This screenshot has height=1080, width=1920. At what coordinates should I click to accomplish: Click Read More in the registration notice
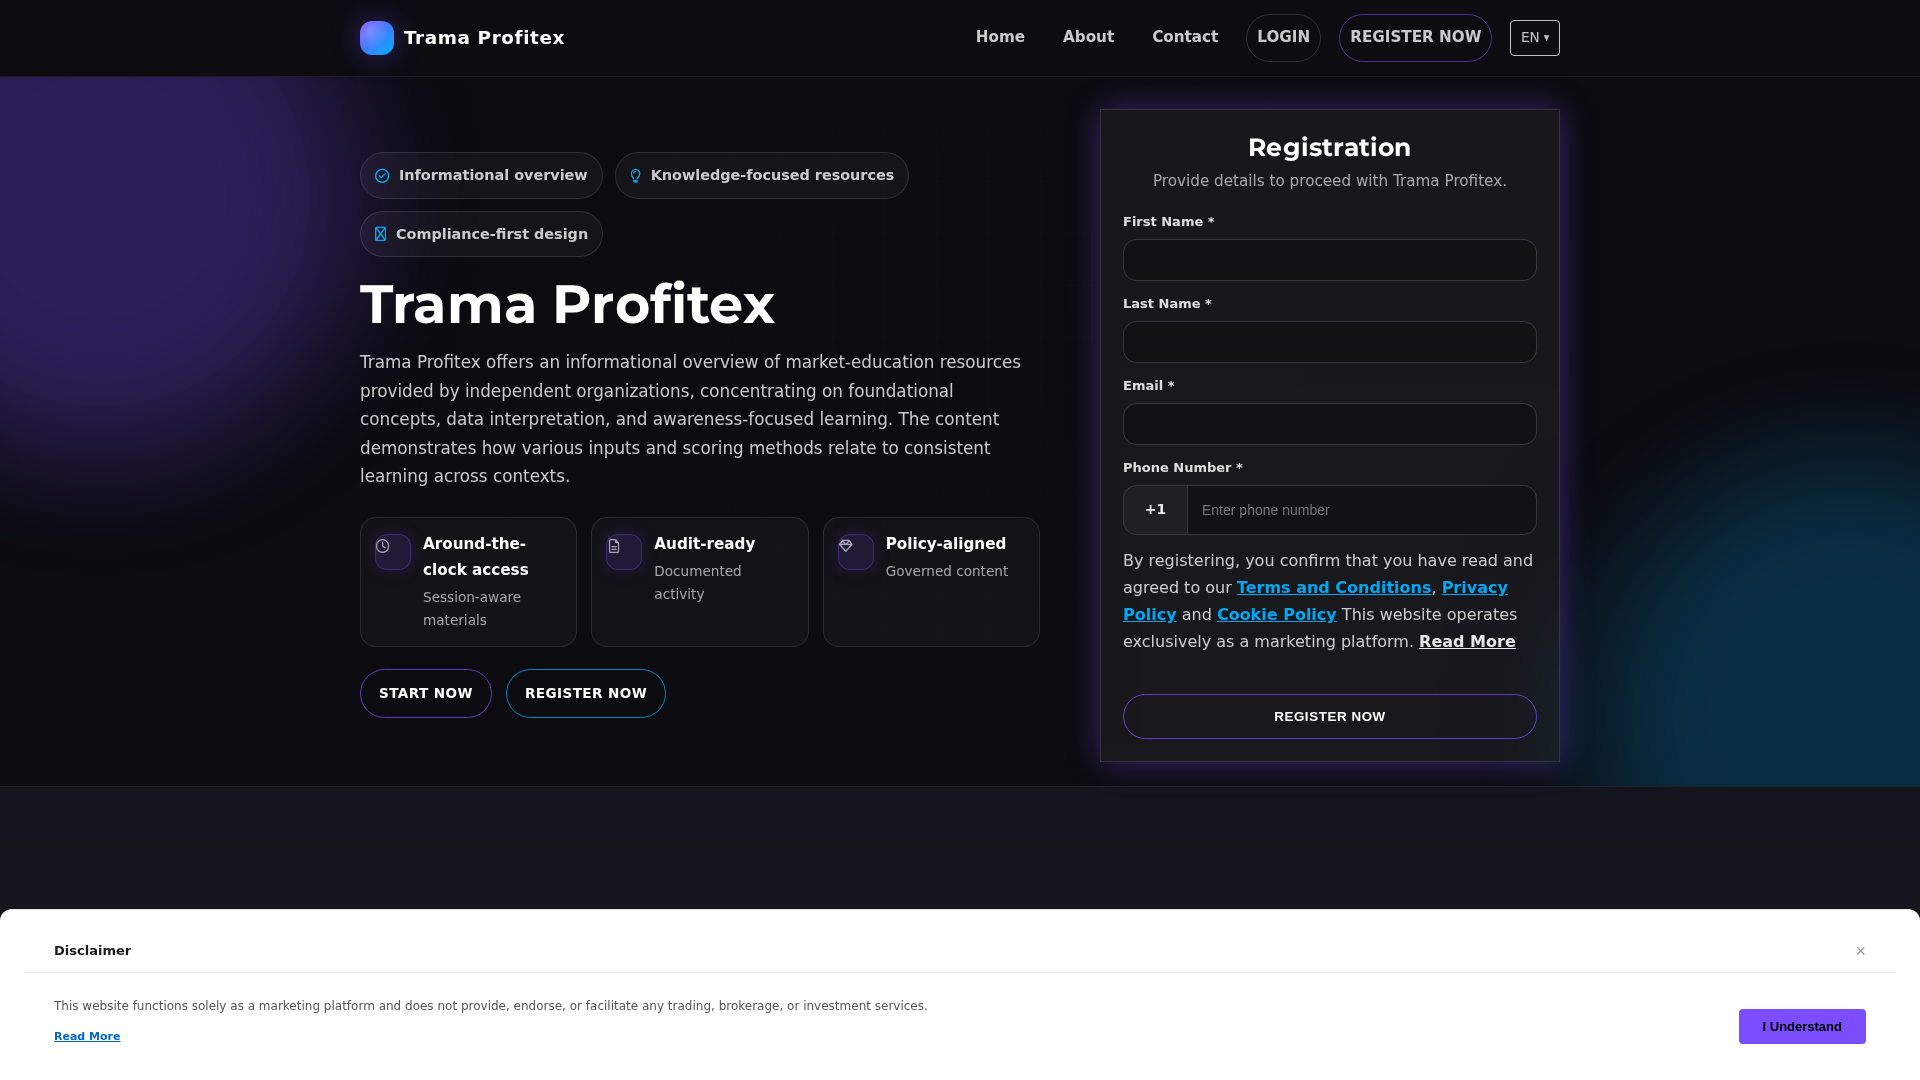pos(1467,642)
